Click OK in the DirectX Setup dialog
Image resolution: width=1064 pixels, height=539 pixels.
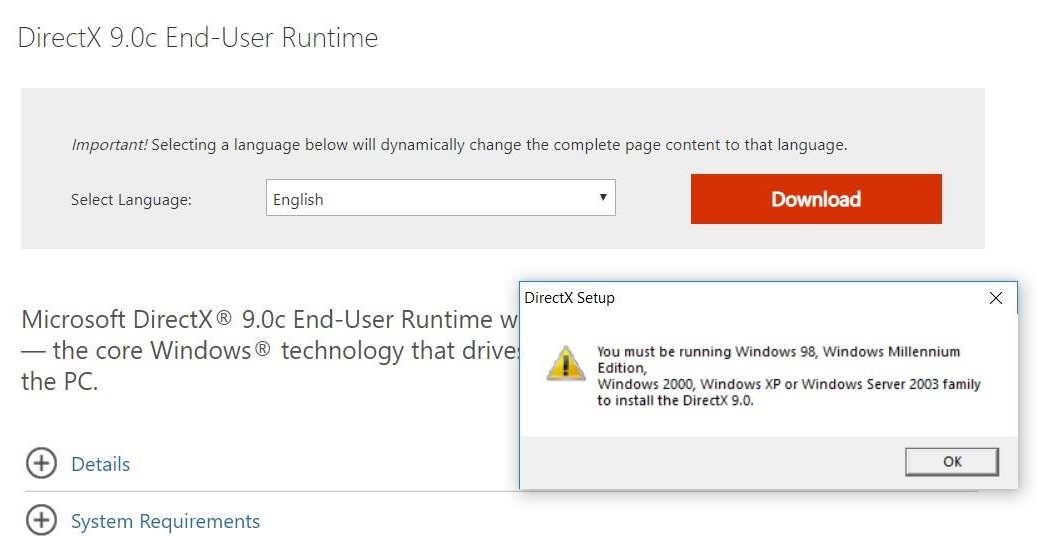click(951, 462)
